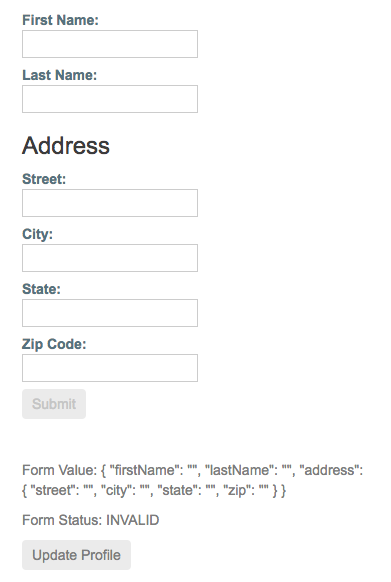Click the Address section heading
The width and height of the screenshot is (391, 582).
[x=66, y=145]
